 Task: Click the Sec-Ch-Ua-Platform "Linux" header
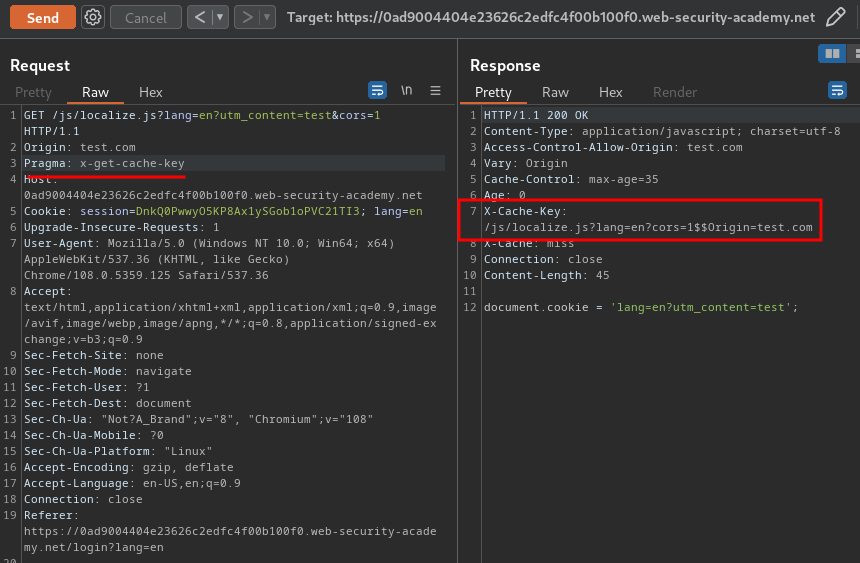coord(118,452)
